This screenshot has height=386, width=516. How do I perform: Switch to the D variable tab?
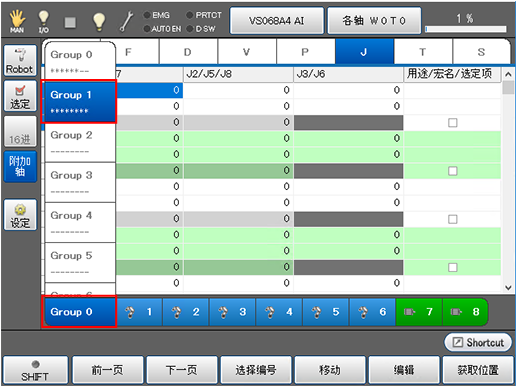tap(189, 52)
